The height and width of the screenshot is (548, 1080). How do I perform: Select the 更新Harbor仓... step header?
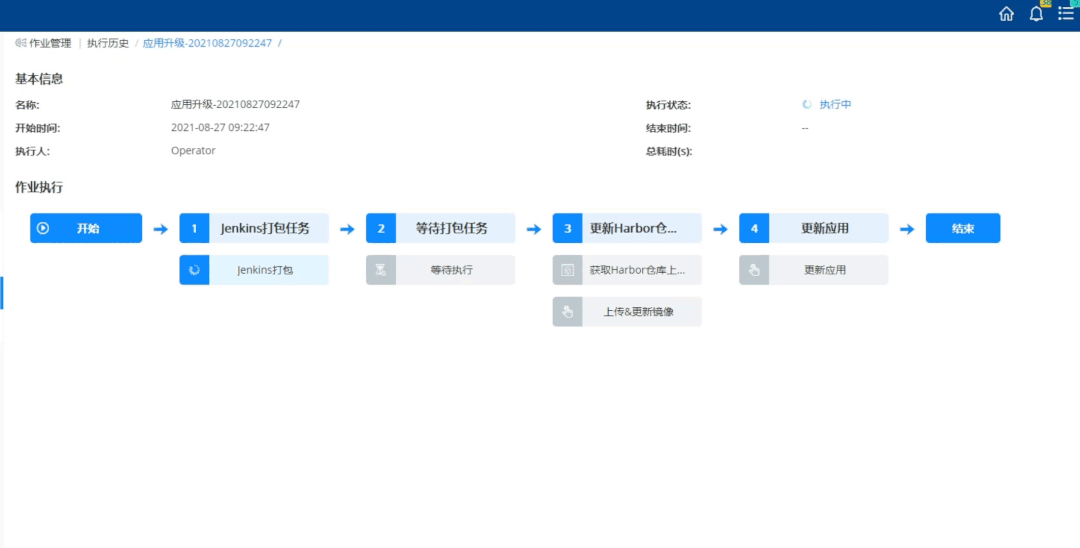(x=627, y=228)
